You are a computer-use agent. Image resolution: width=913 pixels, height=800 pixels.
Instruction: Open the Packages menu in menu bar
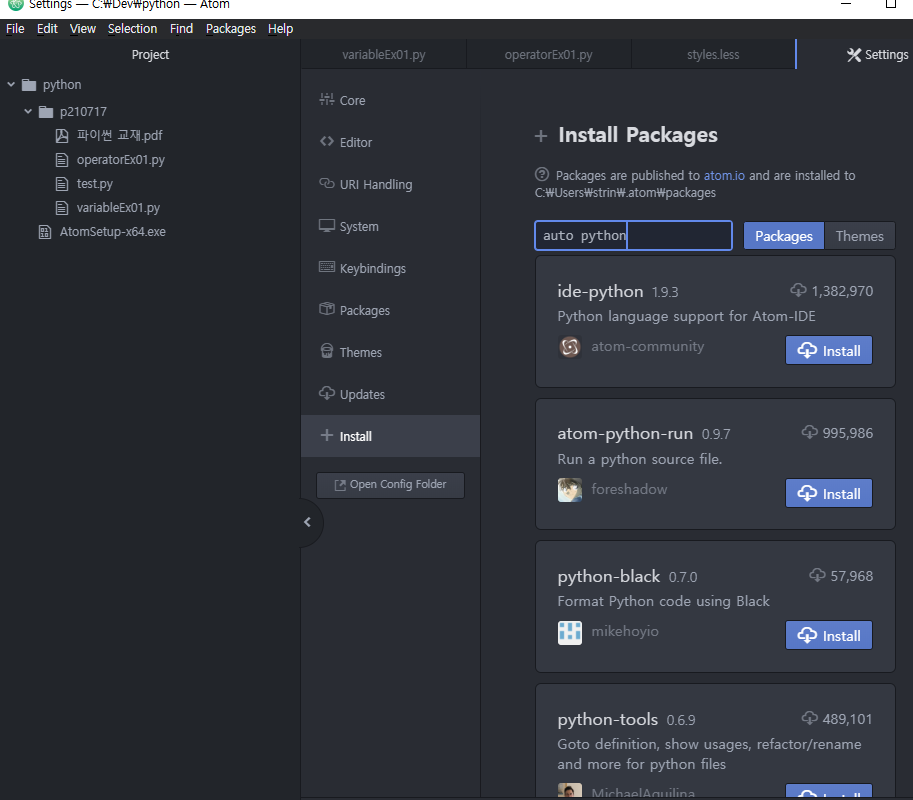click(231, 29)
